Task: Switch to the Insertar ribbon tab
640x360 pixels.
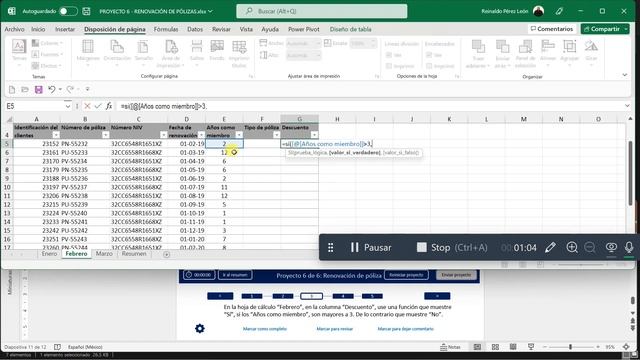Action: point(65,29)
